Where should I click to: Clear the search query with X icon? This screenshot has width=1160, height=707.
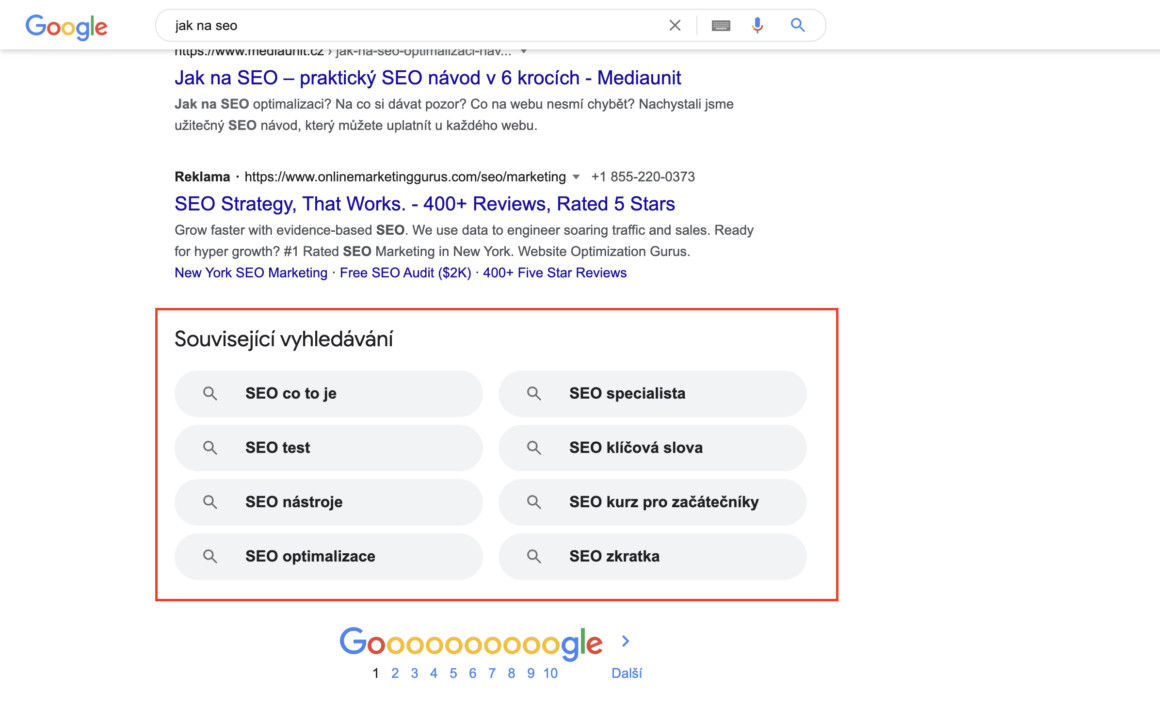(675, 25)
